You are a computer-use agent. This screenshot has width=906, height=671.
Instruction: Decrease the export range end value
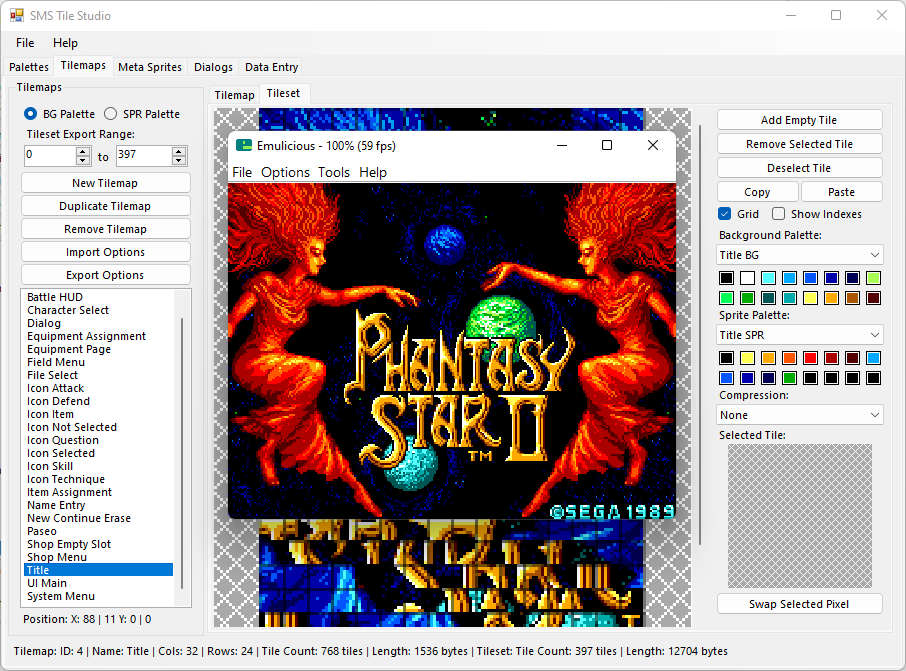[179, 160]
